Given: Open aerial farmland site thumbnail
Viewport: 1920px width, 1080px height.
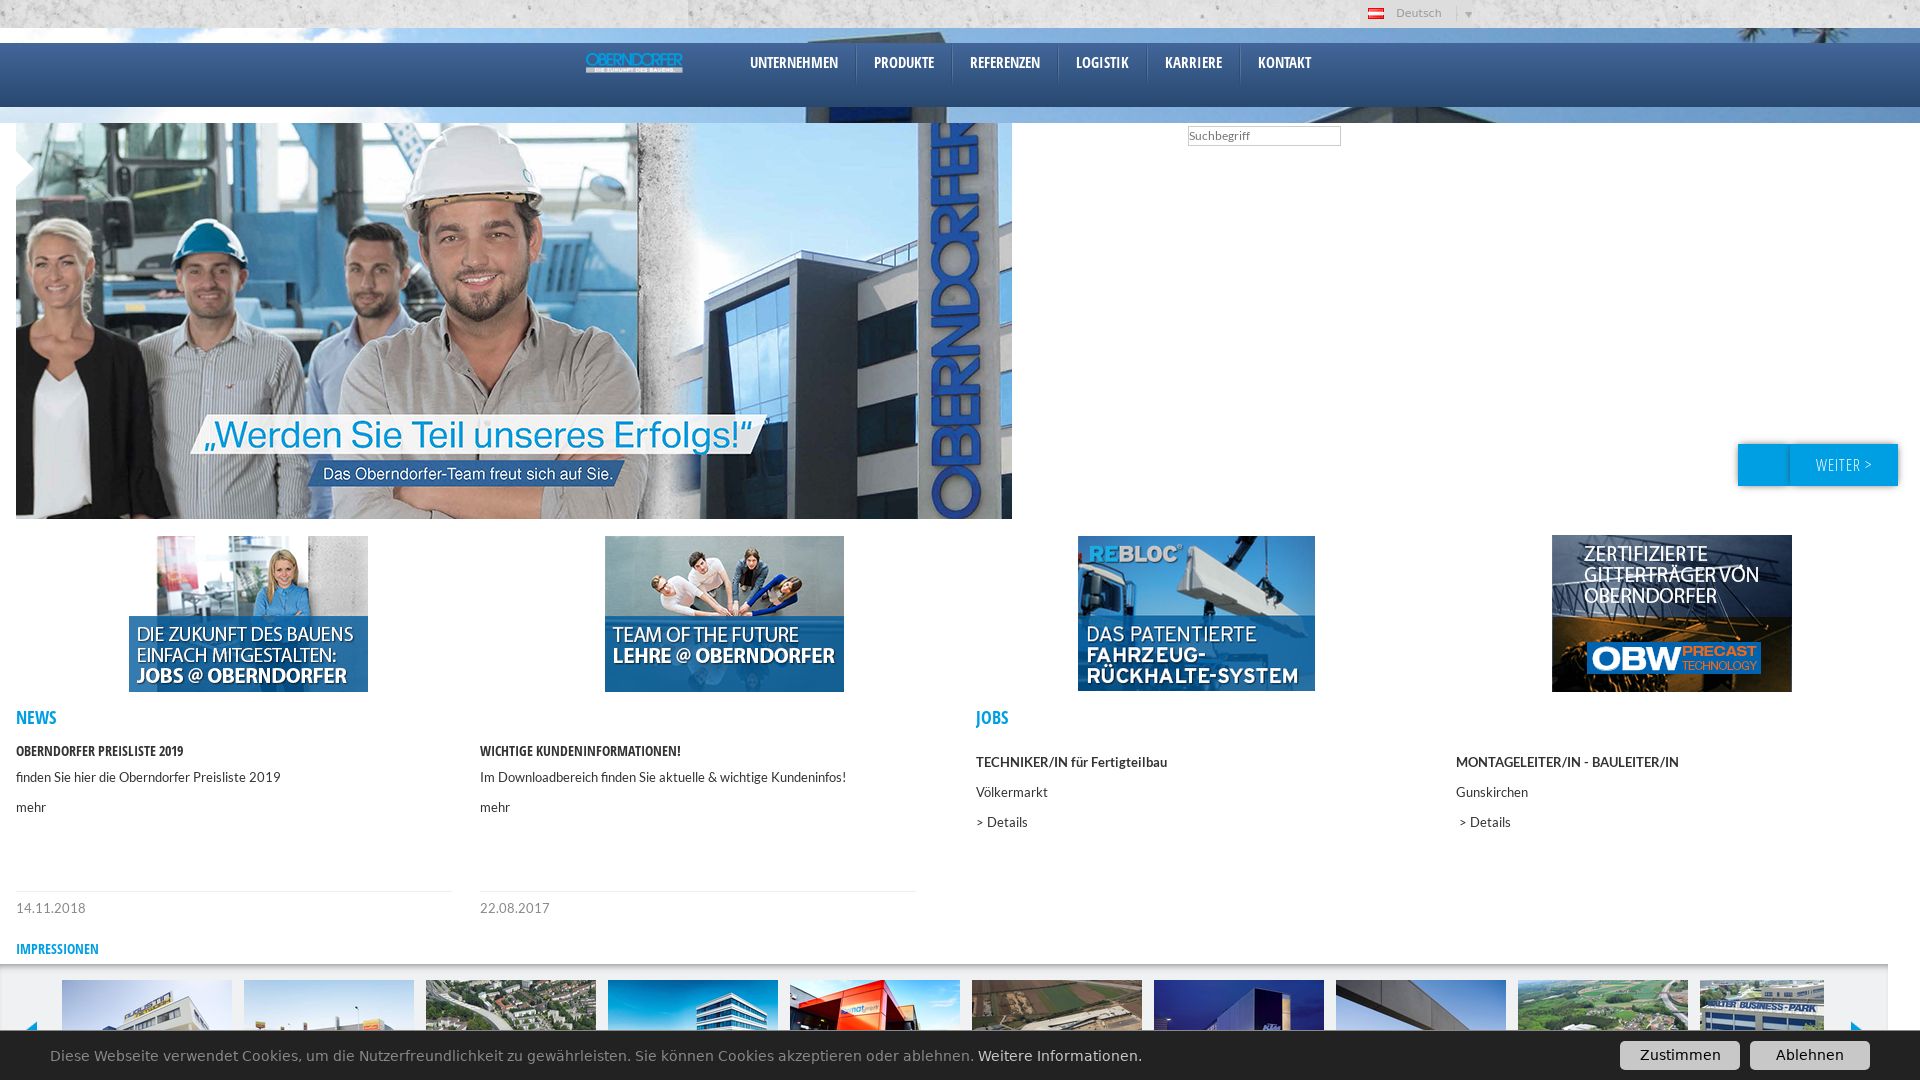Looking at the screenshot, I should pyautogui.click(x=1057, y=1005).
